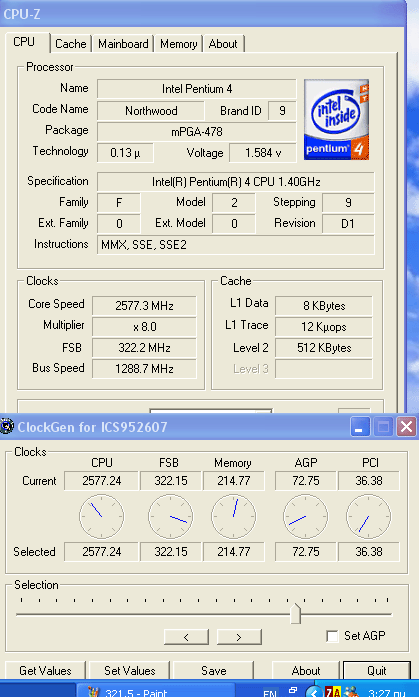Increase selection with the right arrow button
The image size is (419, 697).
(x=239, y=637)
